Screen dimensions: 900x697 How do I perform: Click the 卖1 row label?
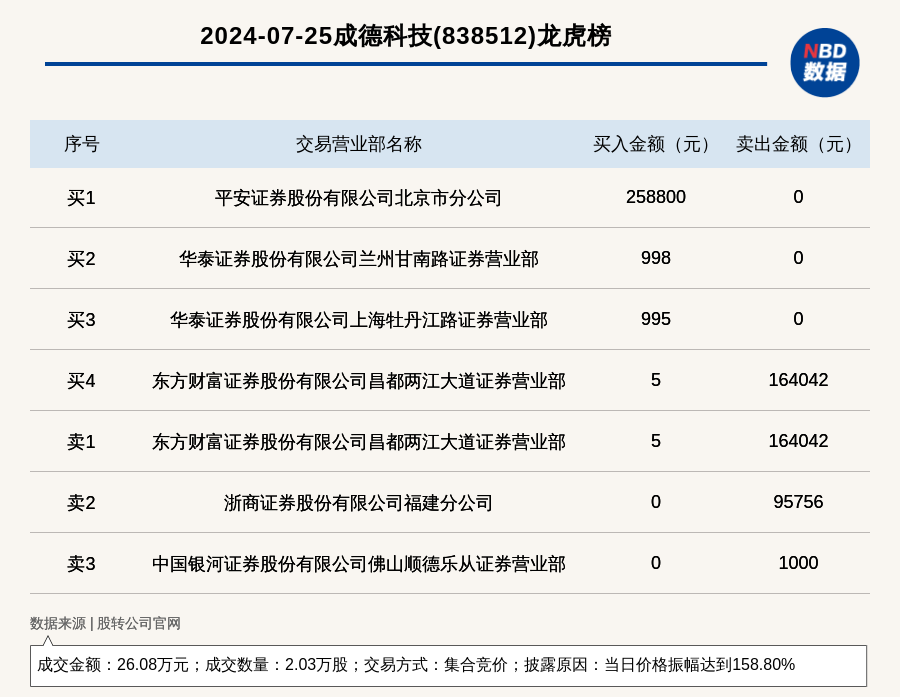tap(81, 442)
